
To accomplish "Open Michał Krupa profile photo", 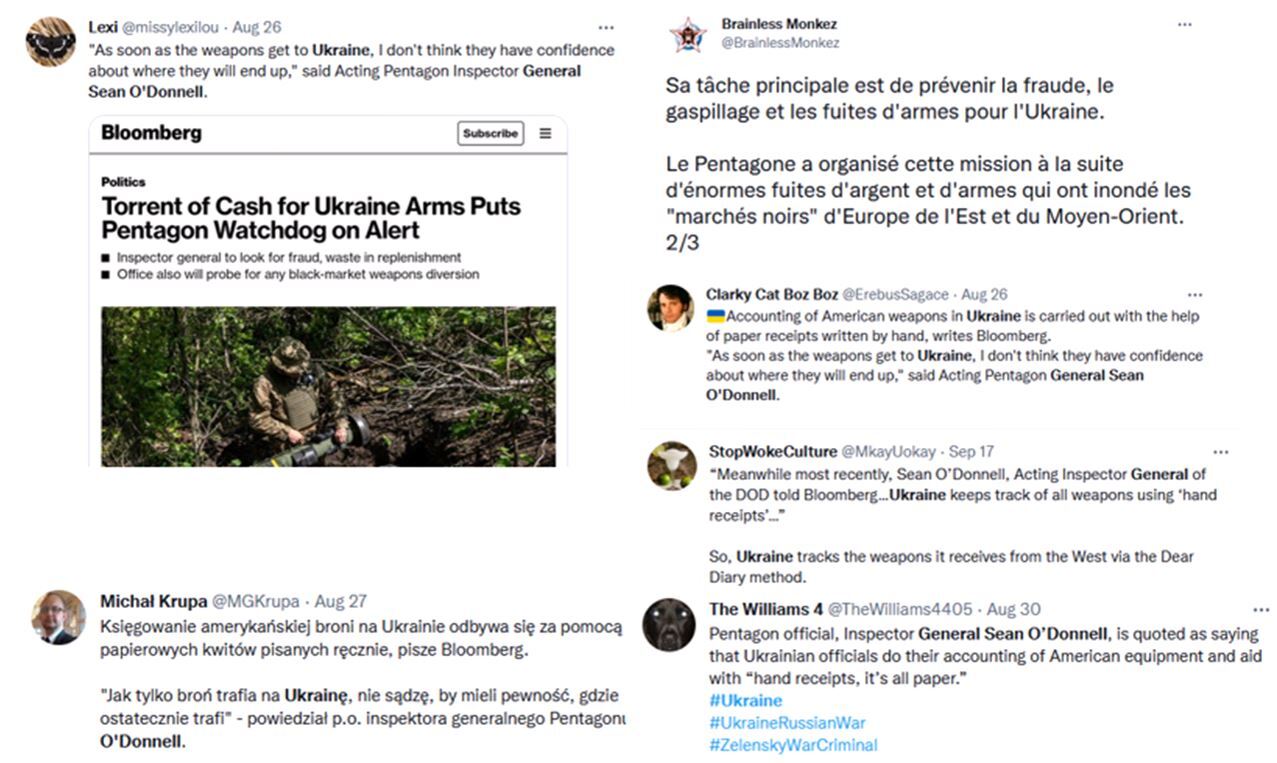I will [58, 617].
